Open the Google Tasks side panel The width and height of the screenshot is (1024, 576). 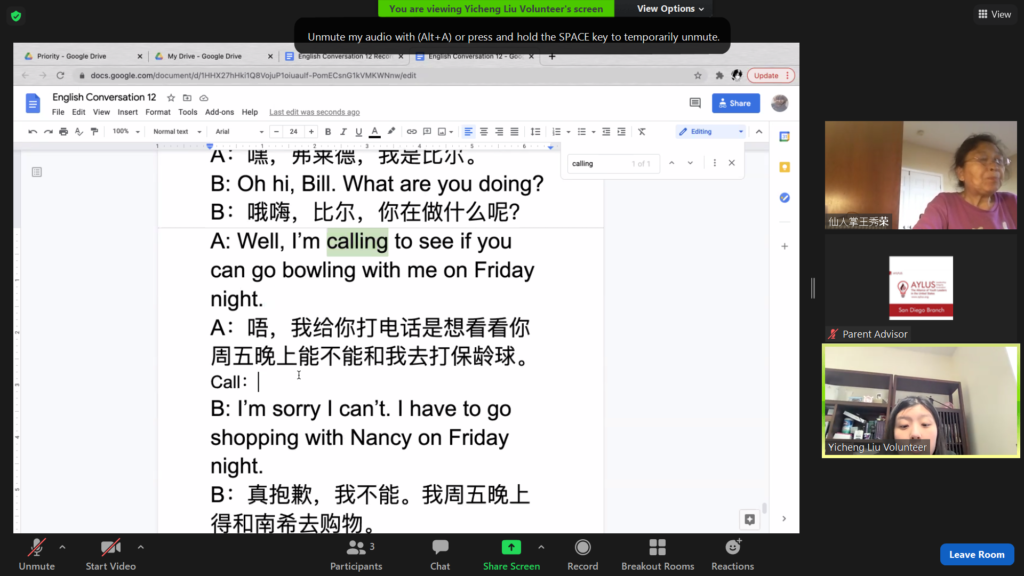[x=785, y=198]
